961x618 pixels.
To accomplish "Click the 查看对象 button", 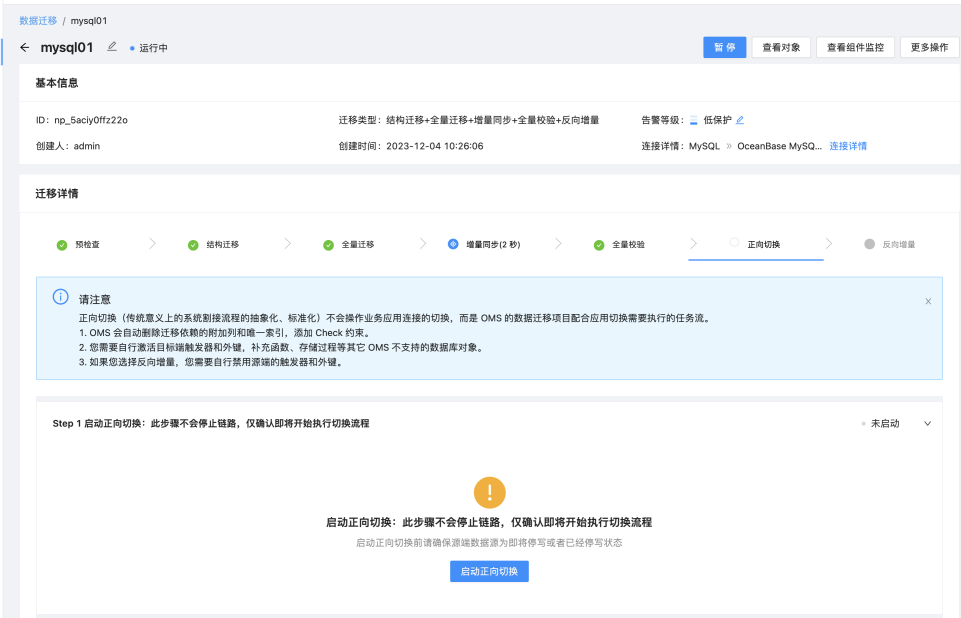I will tap(781, 47).
